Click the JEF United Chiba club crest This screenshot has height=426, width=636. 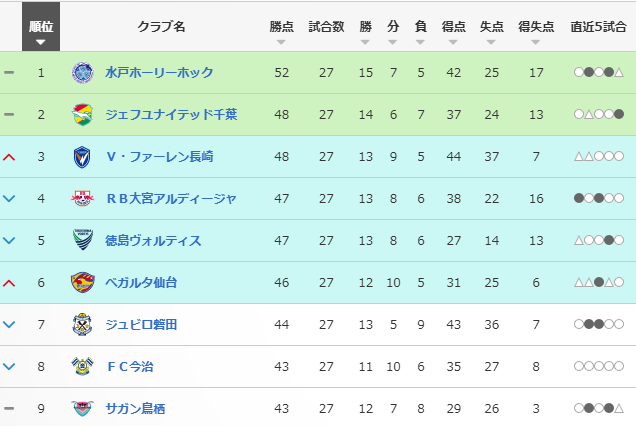click(82, 115)
